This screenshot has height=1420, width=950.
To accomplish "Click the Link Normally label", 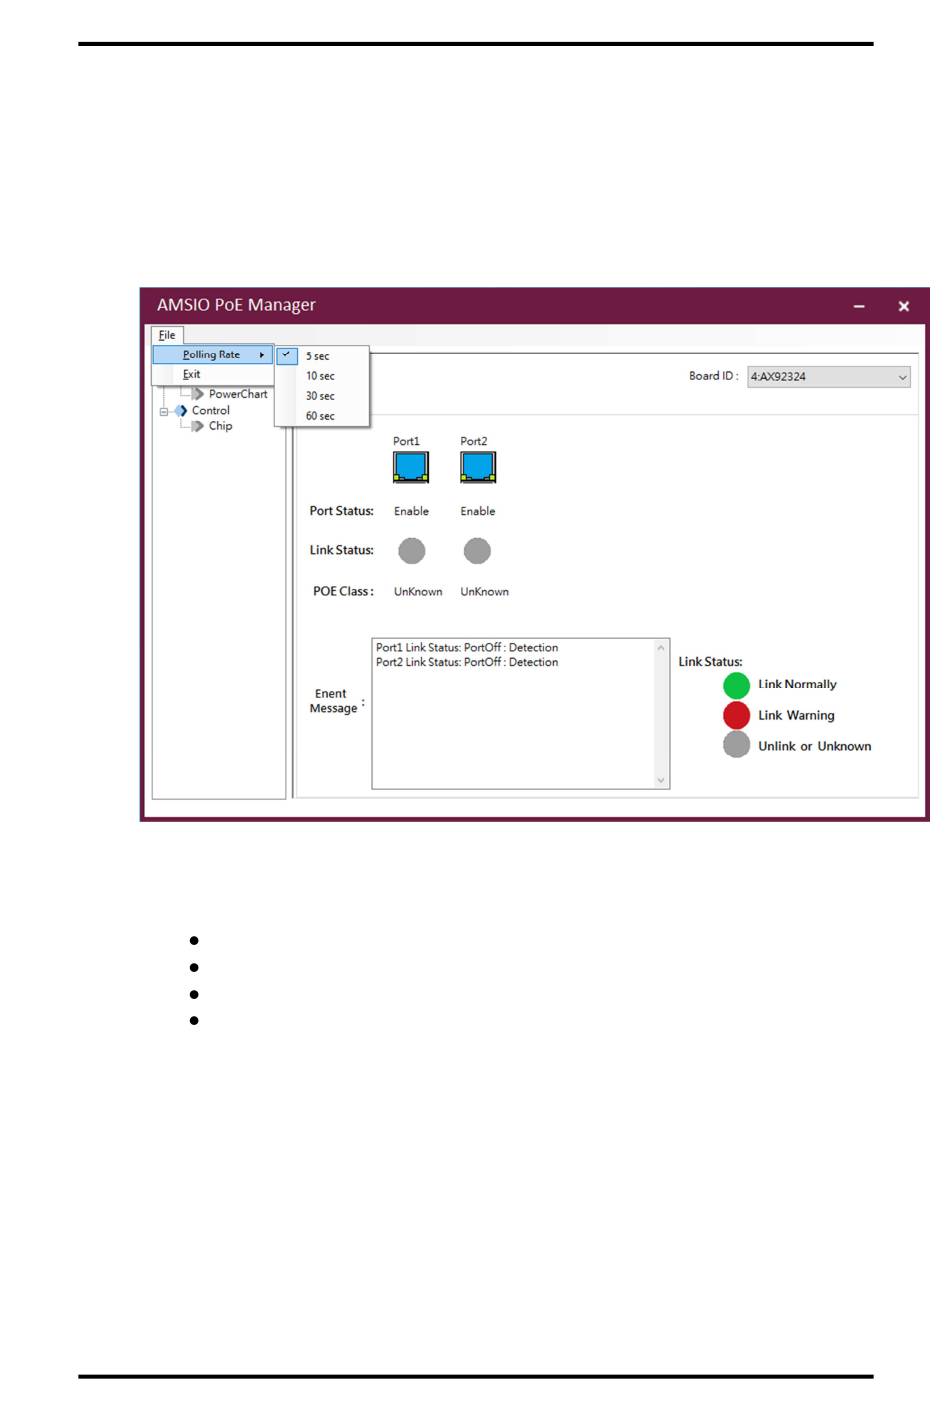I will pos(797,684).
